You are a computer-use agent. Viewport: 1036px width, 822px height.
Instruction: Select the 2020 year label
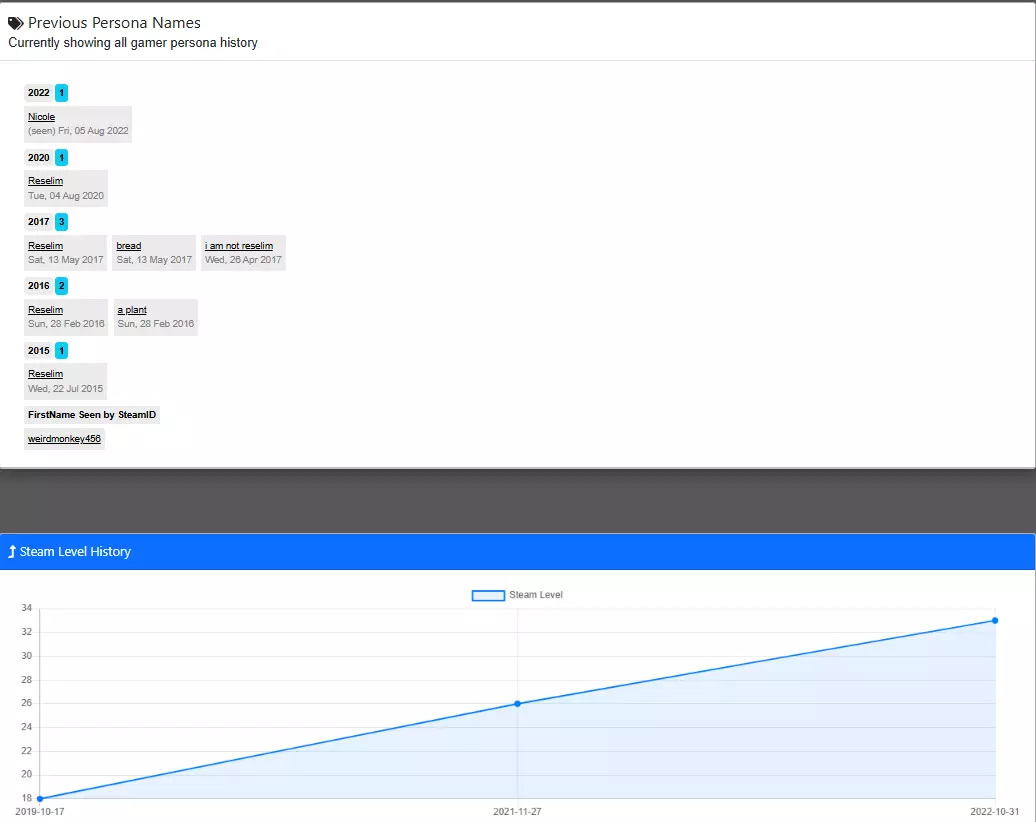[x=38, y=158]
